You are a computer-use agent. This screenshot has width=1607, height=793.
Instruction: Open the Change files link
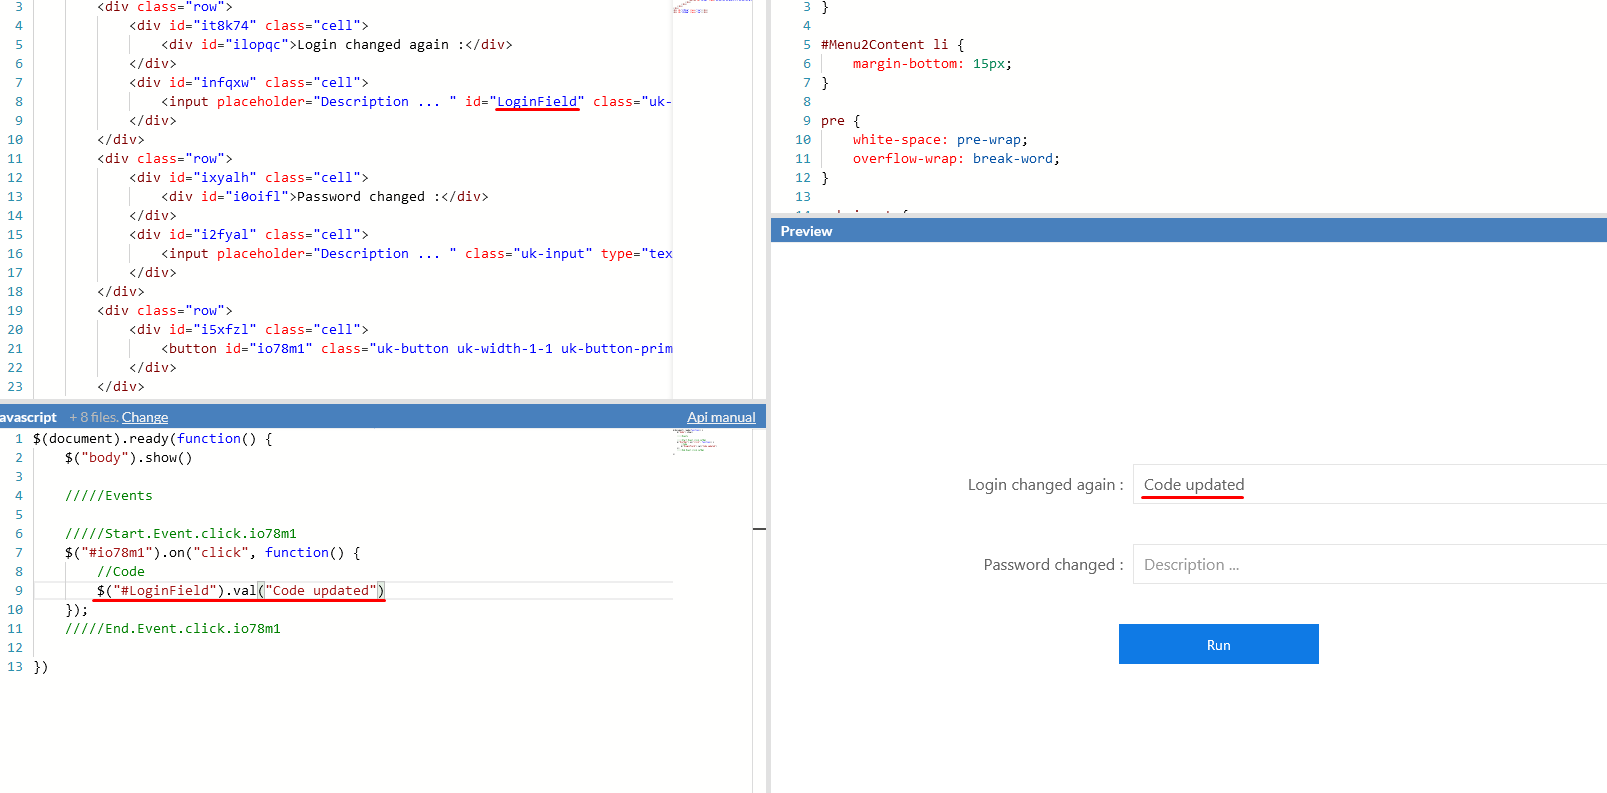(x=145, y=417)
